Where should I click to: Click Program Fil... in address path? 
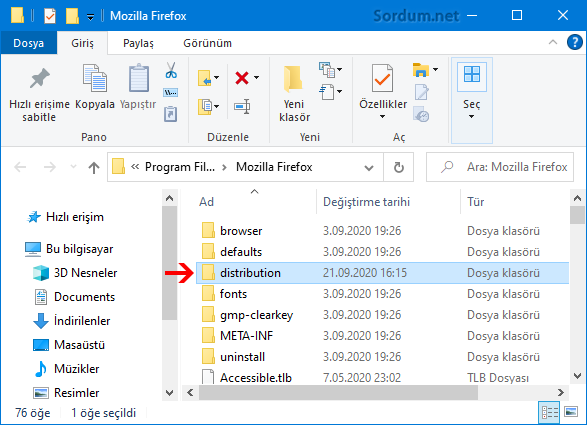(x=180, y=167)
